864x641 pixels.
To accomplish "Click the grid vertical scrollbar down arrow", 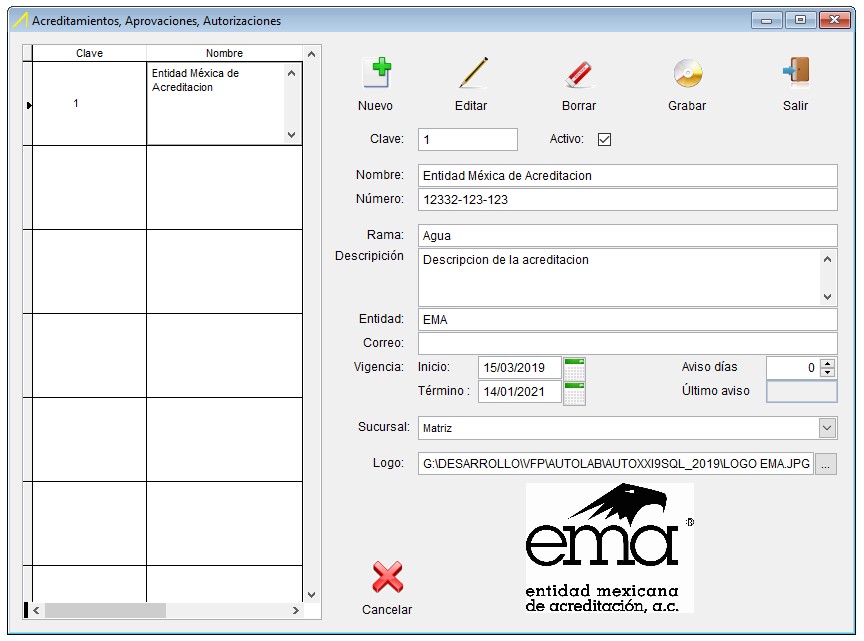I will pos(311,595).
